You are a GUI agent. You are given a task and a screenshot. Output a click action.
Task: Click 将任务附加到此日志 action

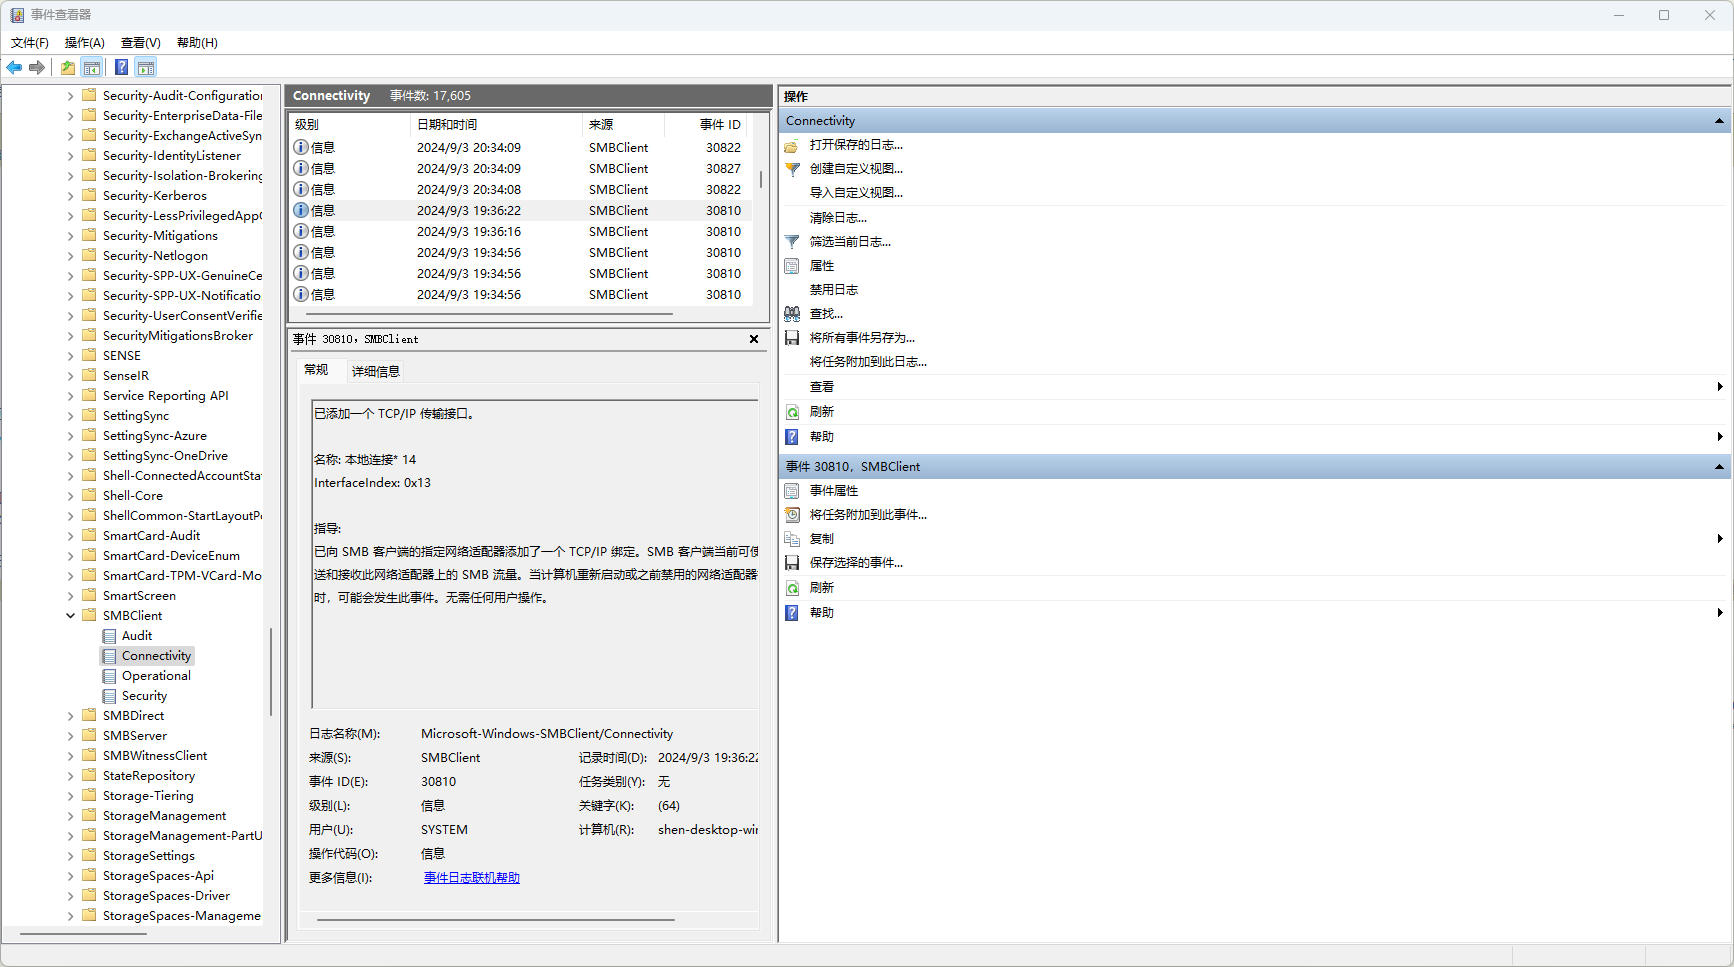tap(868, 362)
